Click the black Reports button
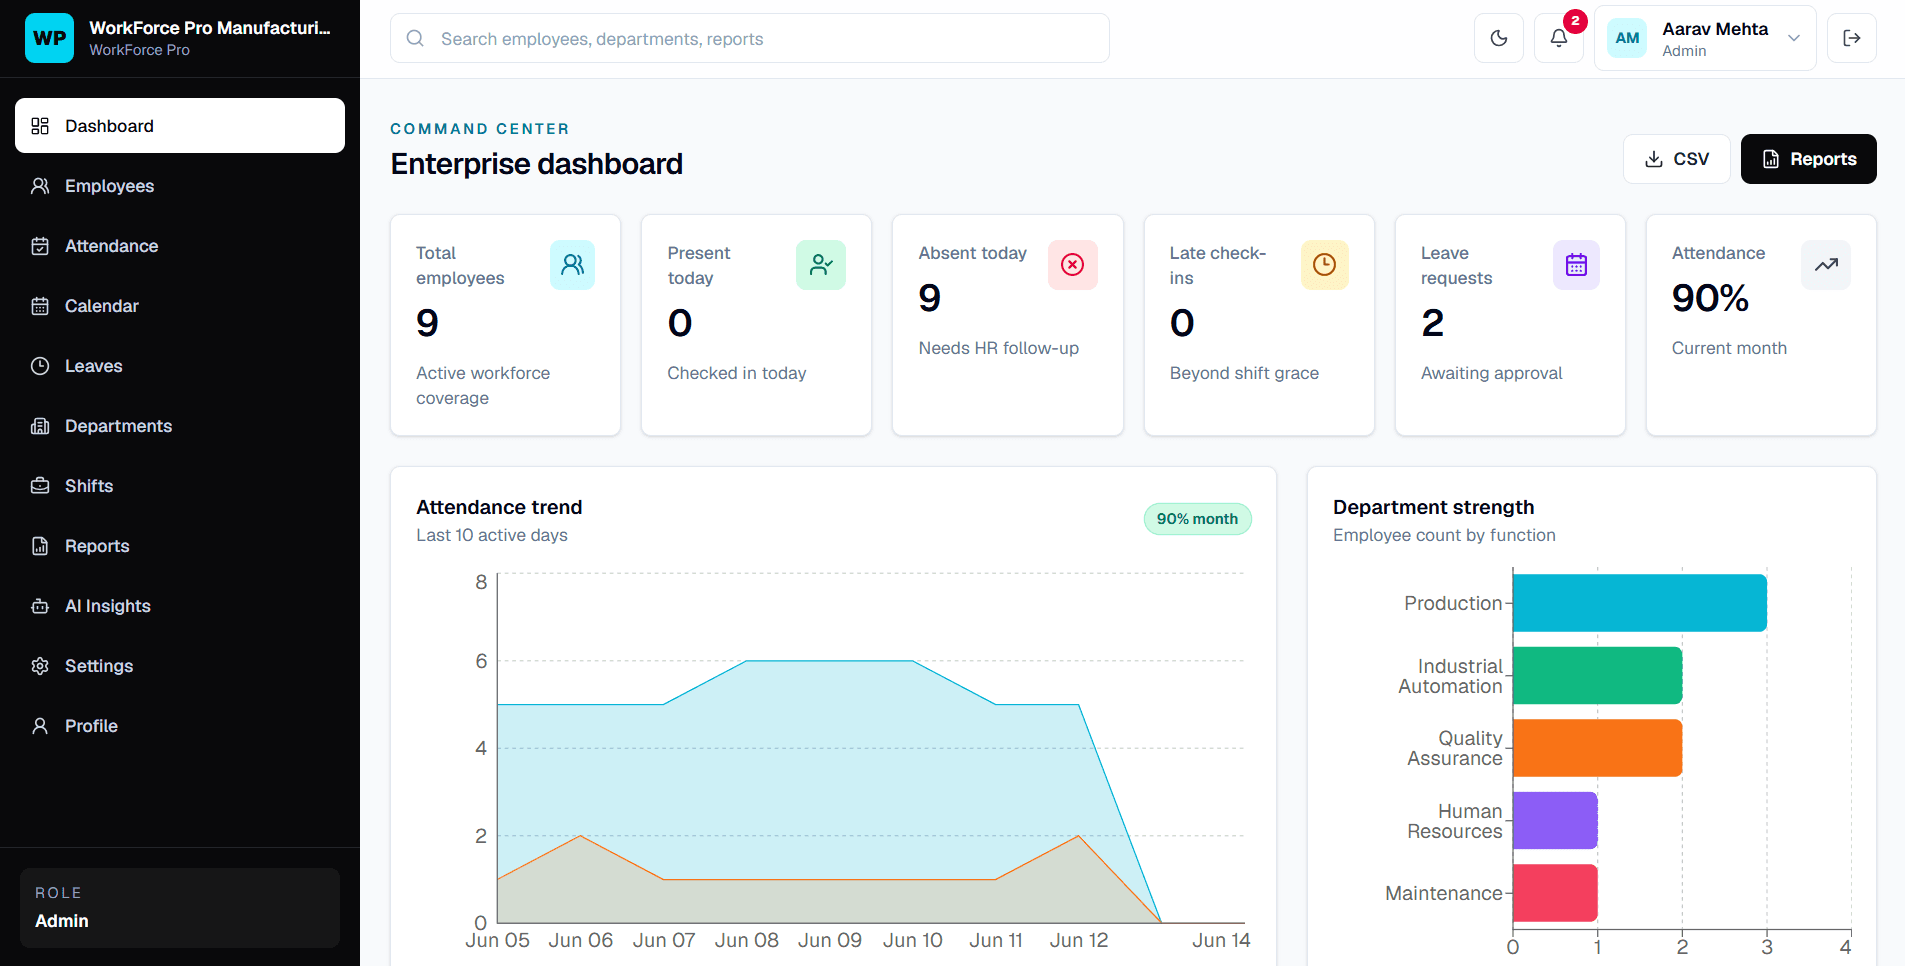1905x966 pixels. click(x=1809, y=159)
